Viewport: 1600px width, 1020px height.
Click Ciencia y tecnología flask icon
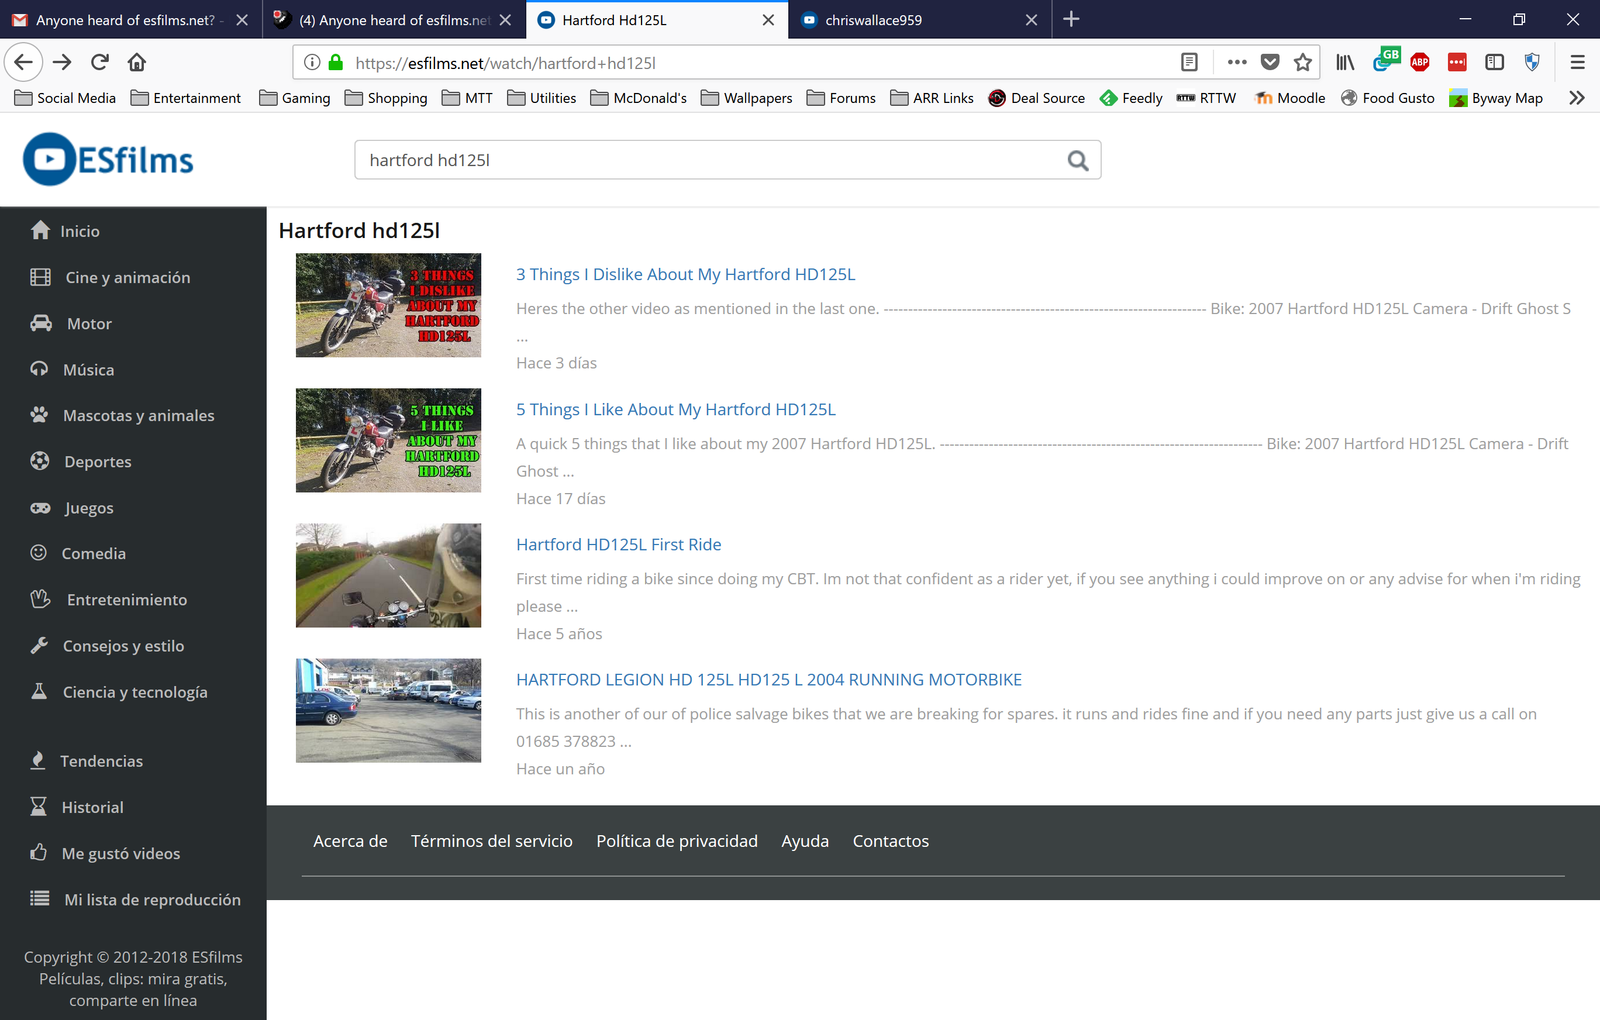[39, 691]
